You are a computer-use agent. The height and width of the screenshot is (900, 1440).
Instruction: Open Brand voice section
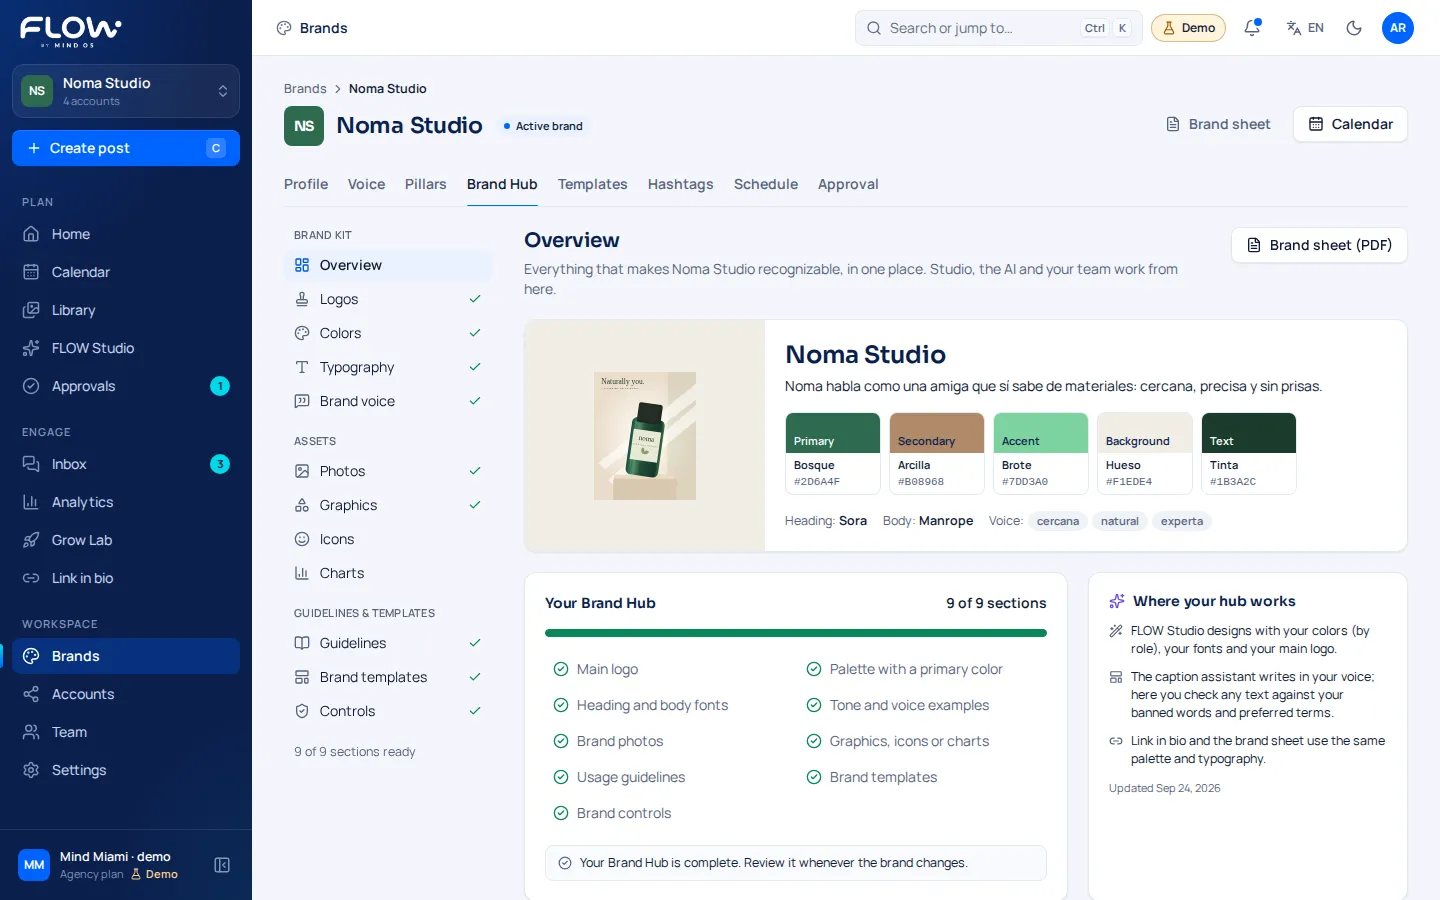click(388, 401)
